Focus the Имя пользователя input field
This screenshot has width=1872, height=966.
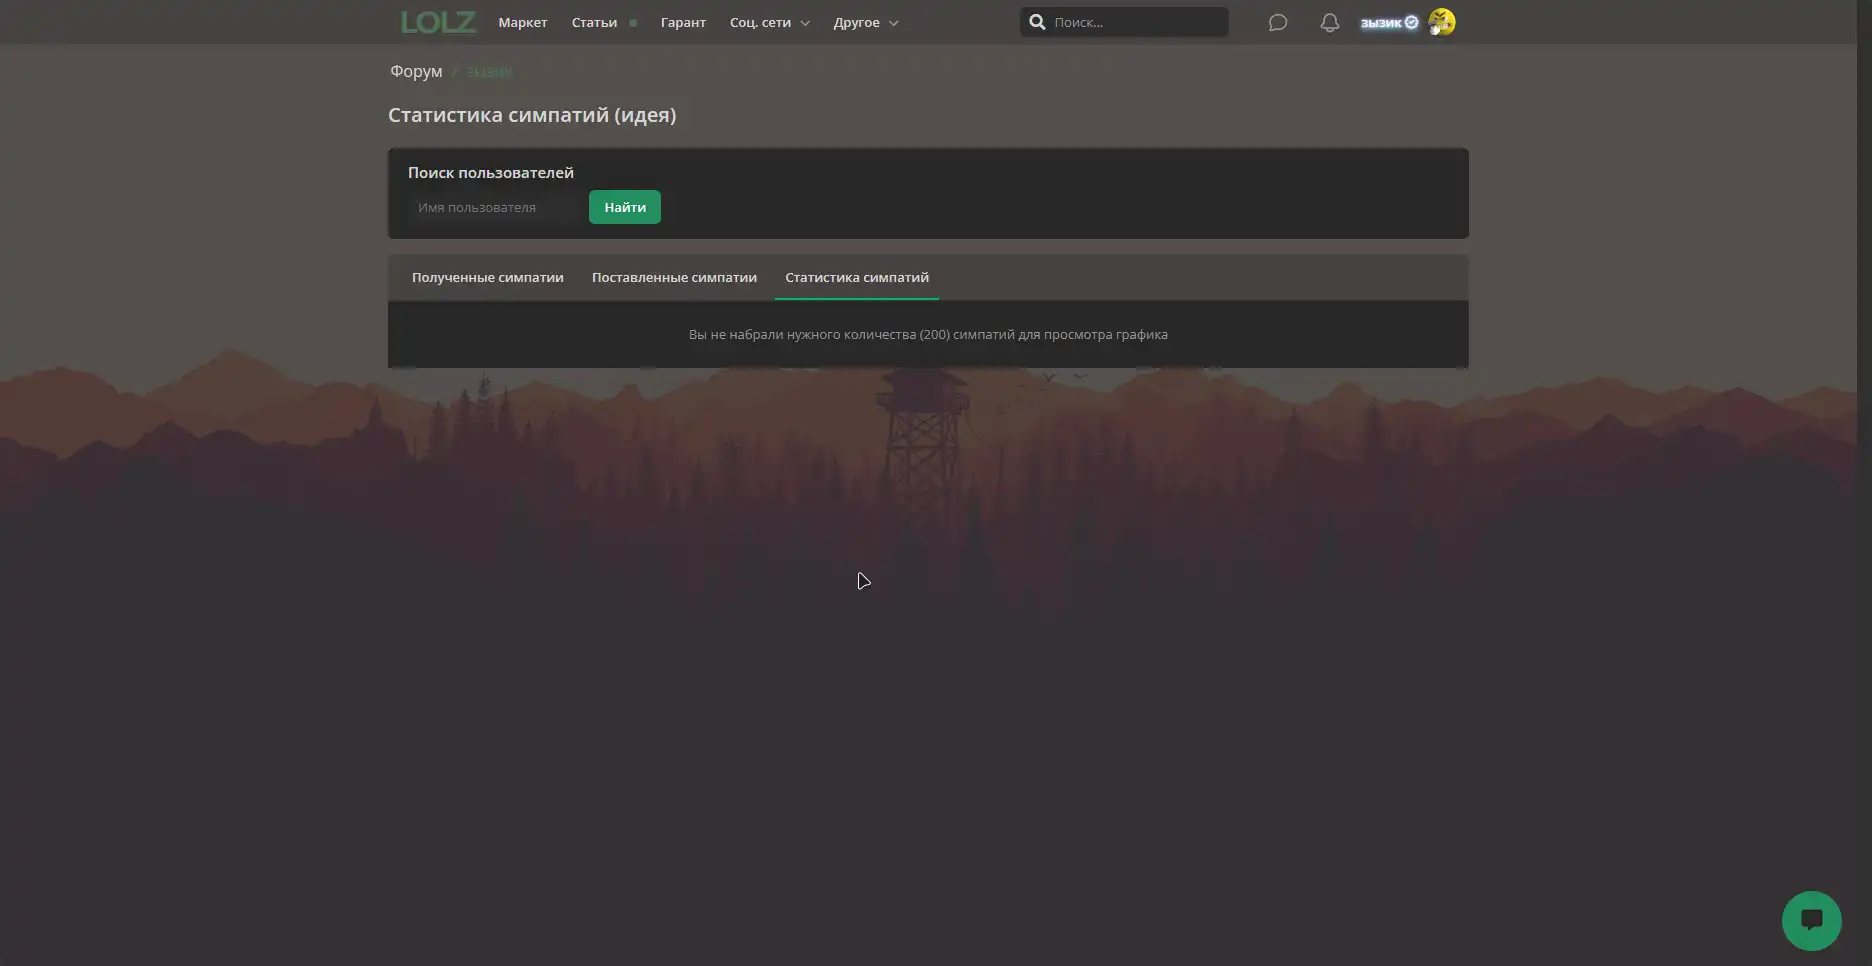point(495,207)
